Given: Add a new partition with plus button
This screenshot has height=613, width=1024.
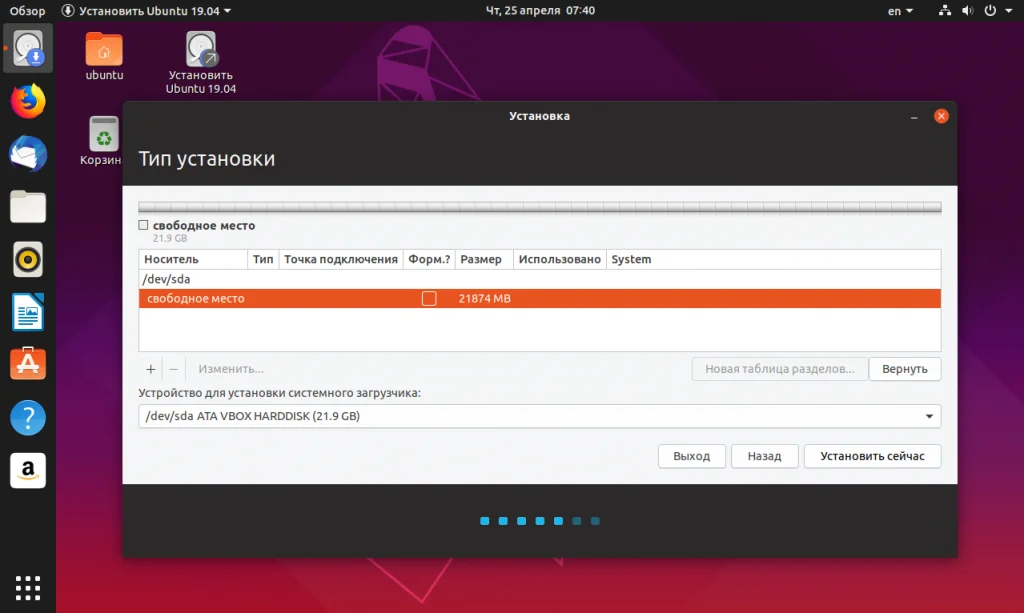Looking at the screenshot, I should (150, 369).
